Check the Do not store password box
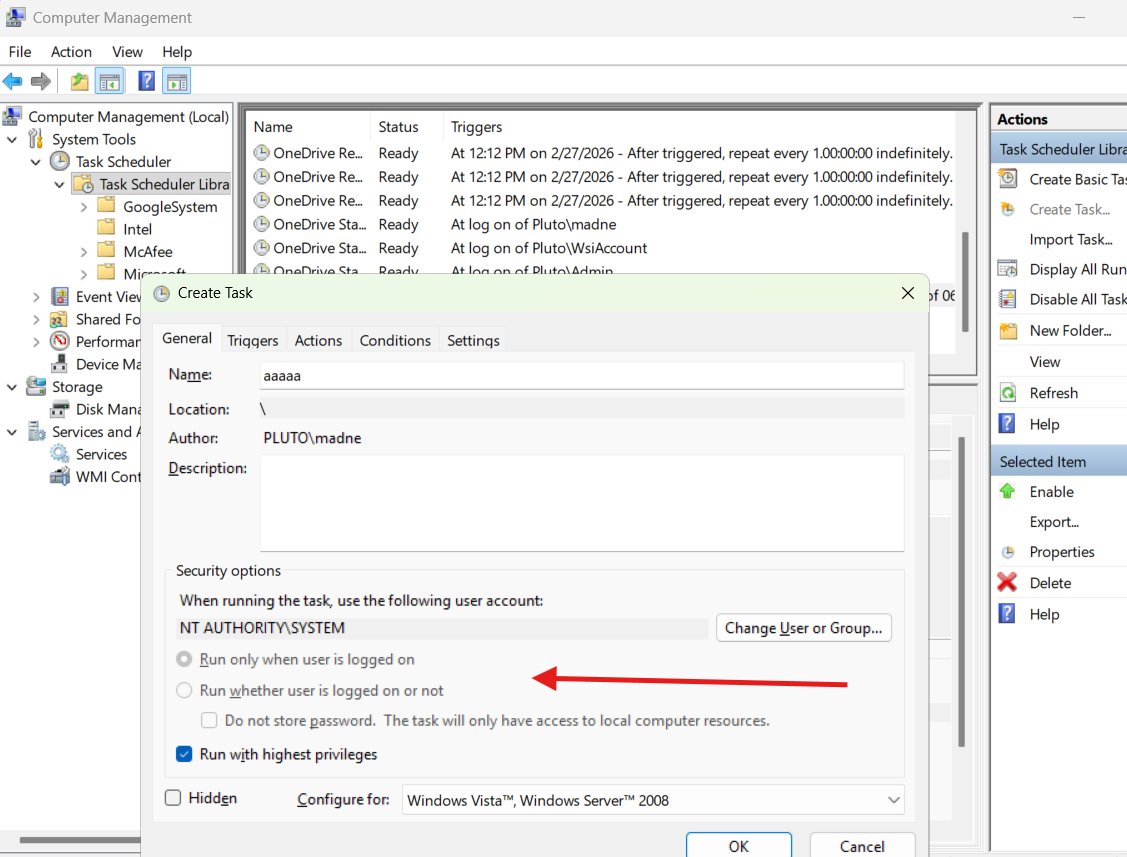This screenshot has height=857, width=1127. (209, 720)
